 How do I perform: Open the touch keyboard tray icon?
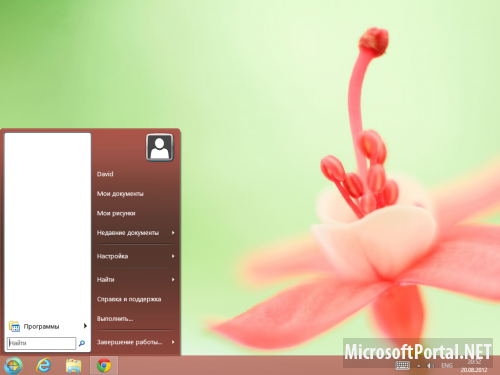point(402,366)
